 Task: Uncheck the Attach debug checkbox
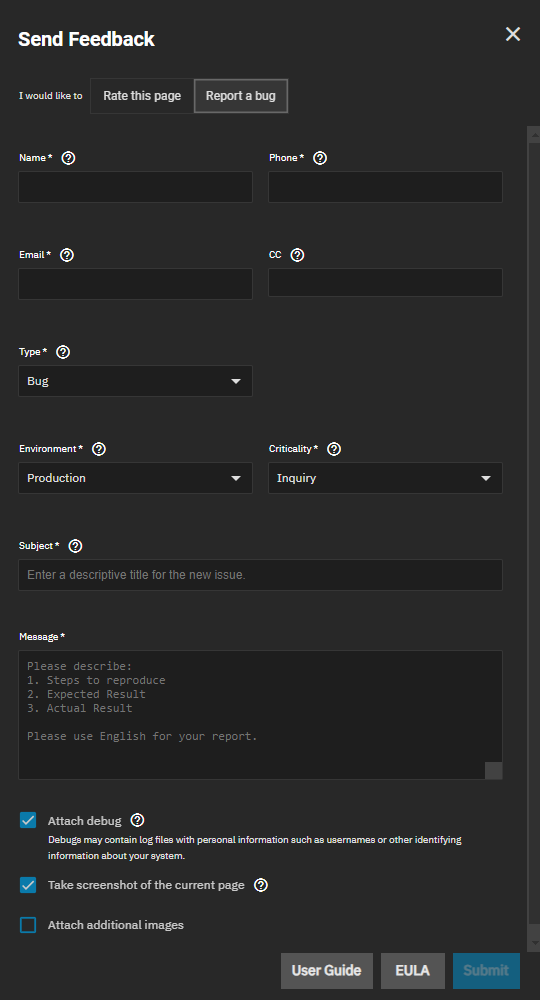[x=28, y=820]
